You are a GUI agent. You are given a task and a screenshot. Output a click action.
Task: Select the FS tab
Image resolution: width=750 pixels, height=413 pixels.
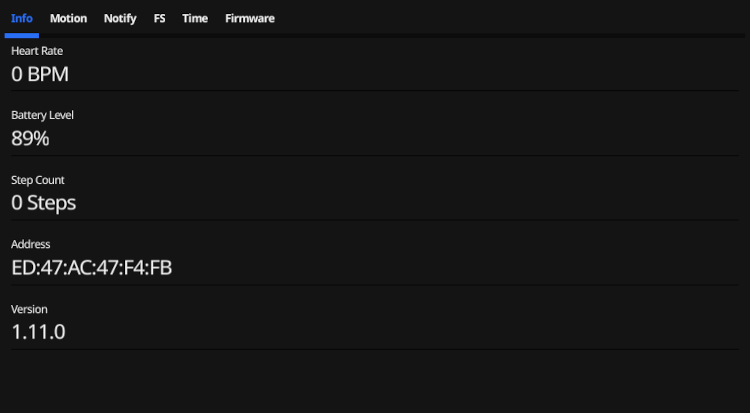(160, 18)
